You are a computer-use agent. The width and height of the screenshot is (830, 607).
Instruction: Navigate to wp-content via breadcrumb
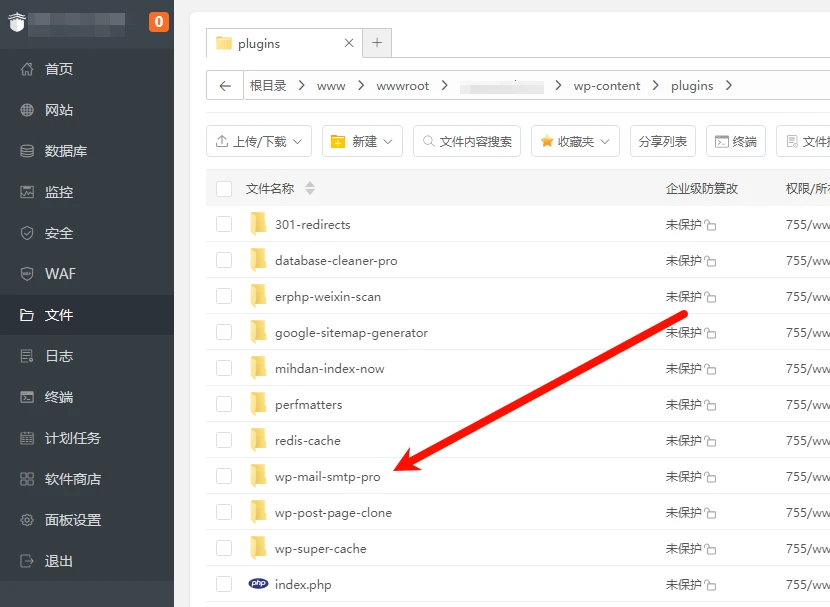pos(607,86)
